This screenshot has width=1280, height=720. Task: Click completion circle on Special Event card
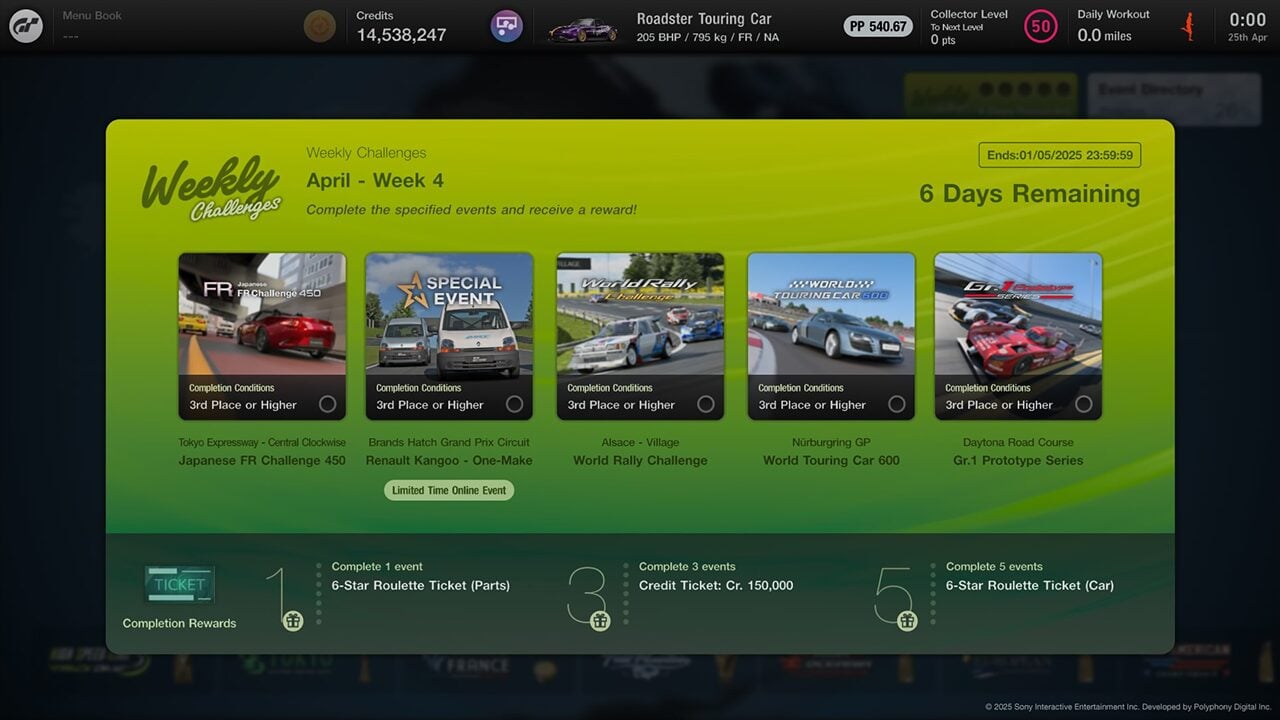pos(514,404)
